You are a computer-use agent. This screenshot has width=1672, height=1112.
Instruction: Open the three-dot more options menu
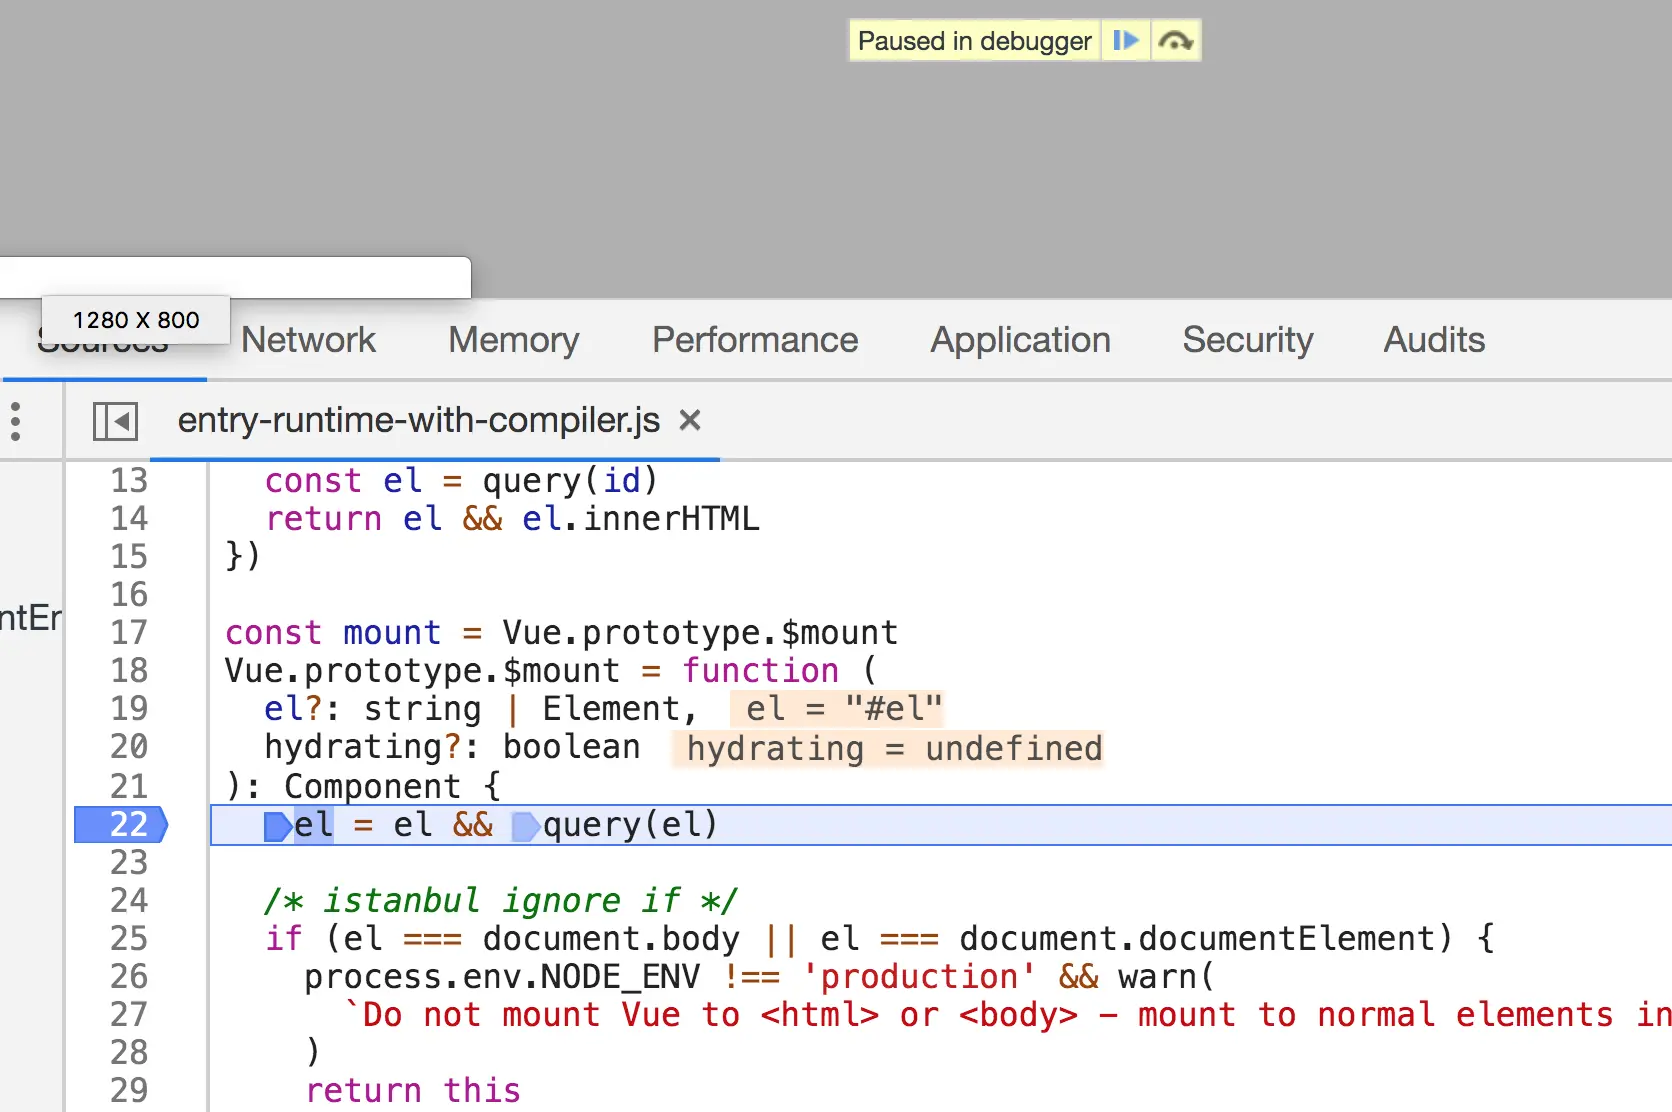click(15, 421)
